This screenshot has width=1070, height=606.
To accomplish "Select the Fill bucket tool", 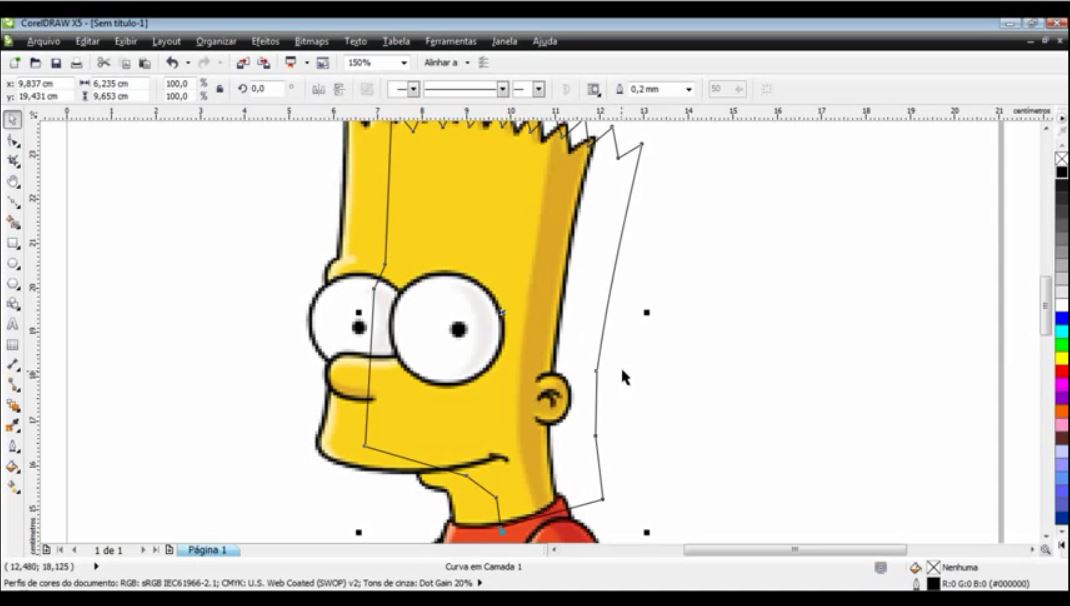I will tap(12, 467).
